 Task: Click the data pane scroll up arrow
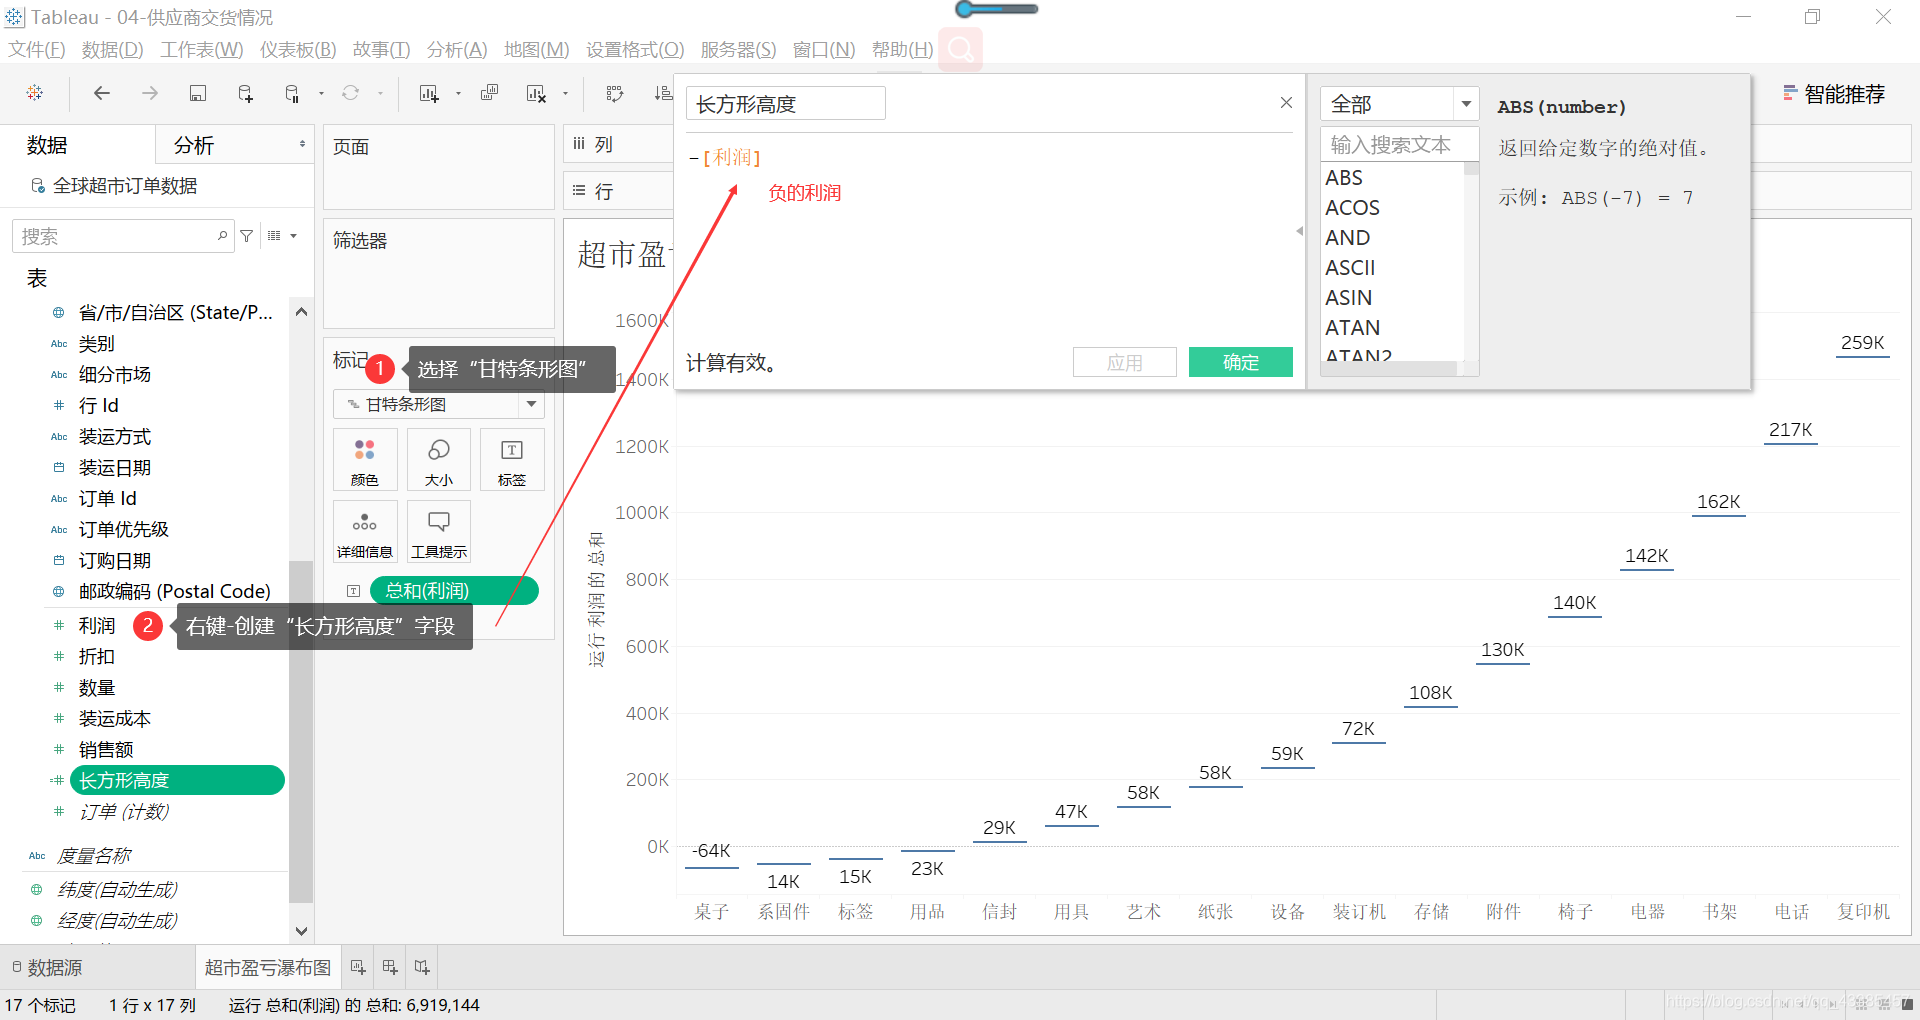click(301, 312)
